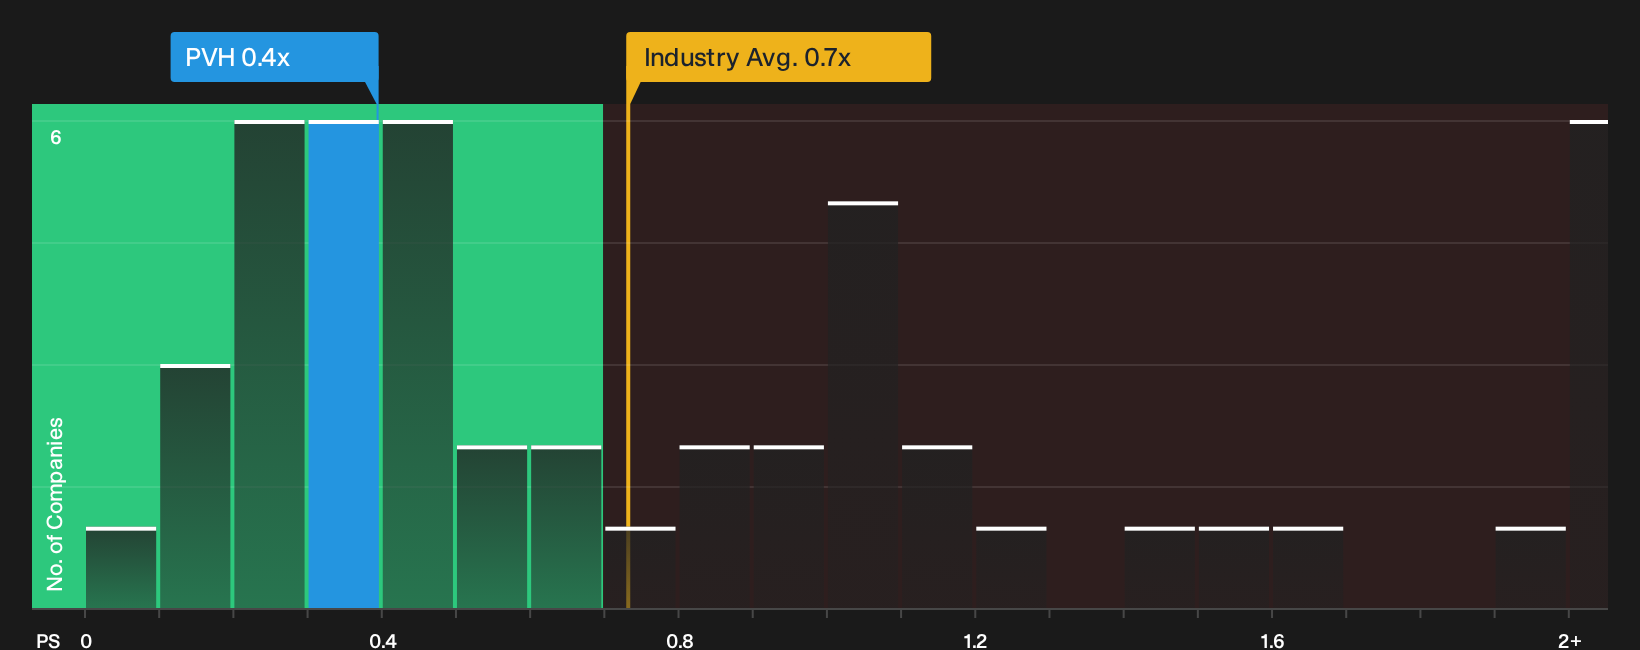Select the short bar starting at 1.2
1640x650 pixels.
1011,568
